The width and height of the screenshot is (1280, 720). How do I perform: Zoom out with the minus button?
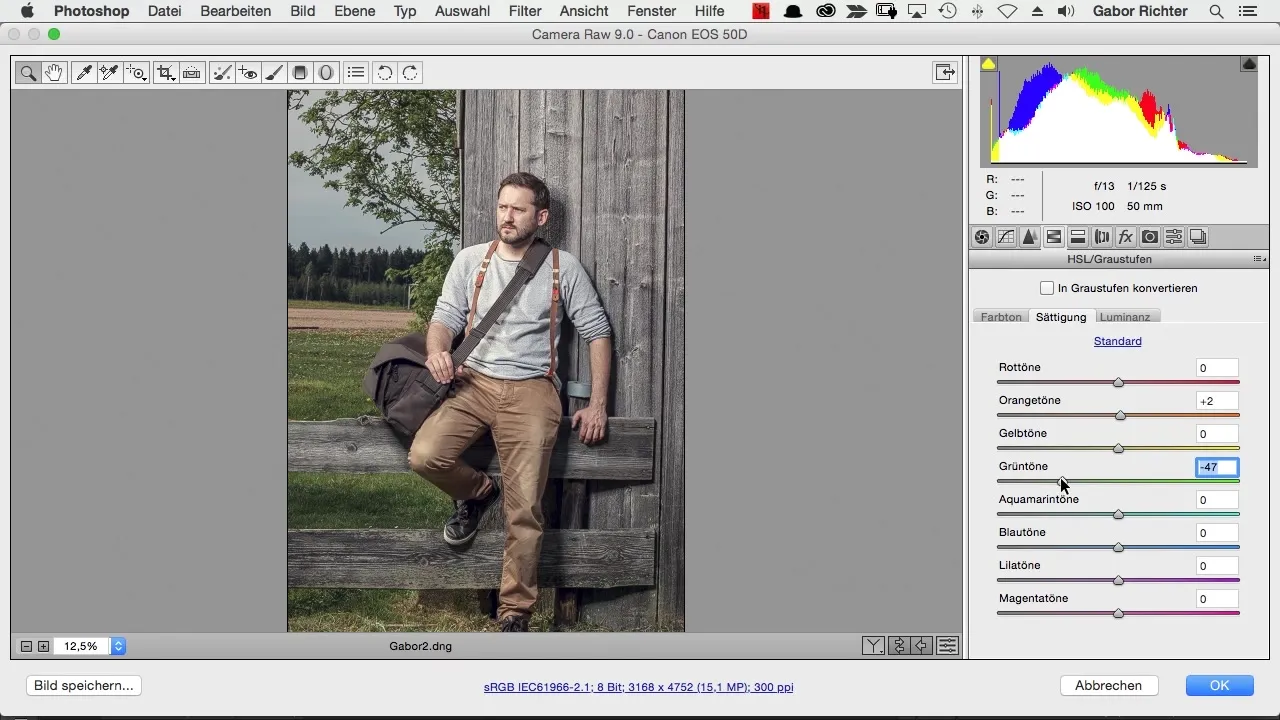(x=27, y=646)
